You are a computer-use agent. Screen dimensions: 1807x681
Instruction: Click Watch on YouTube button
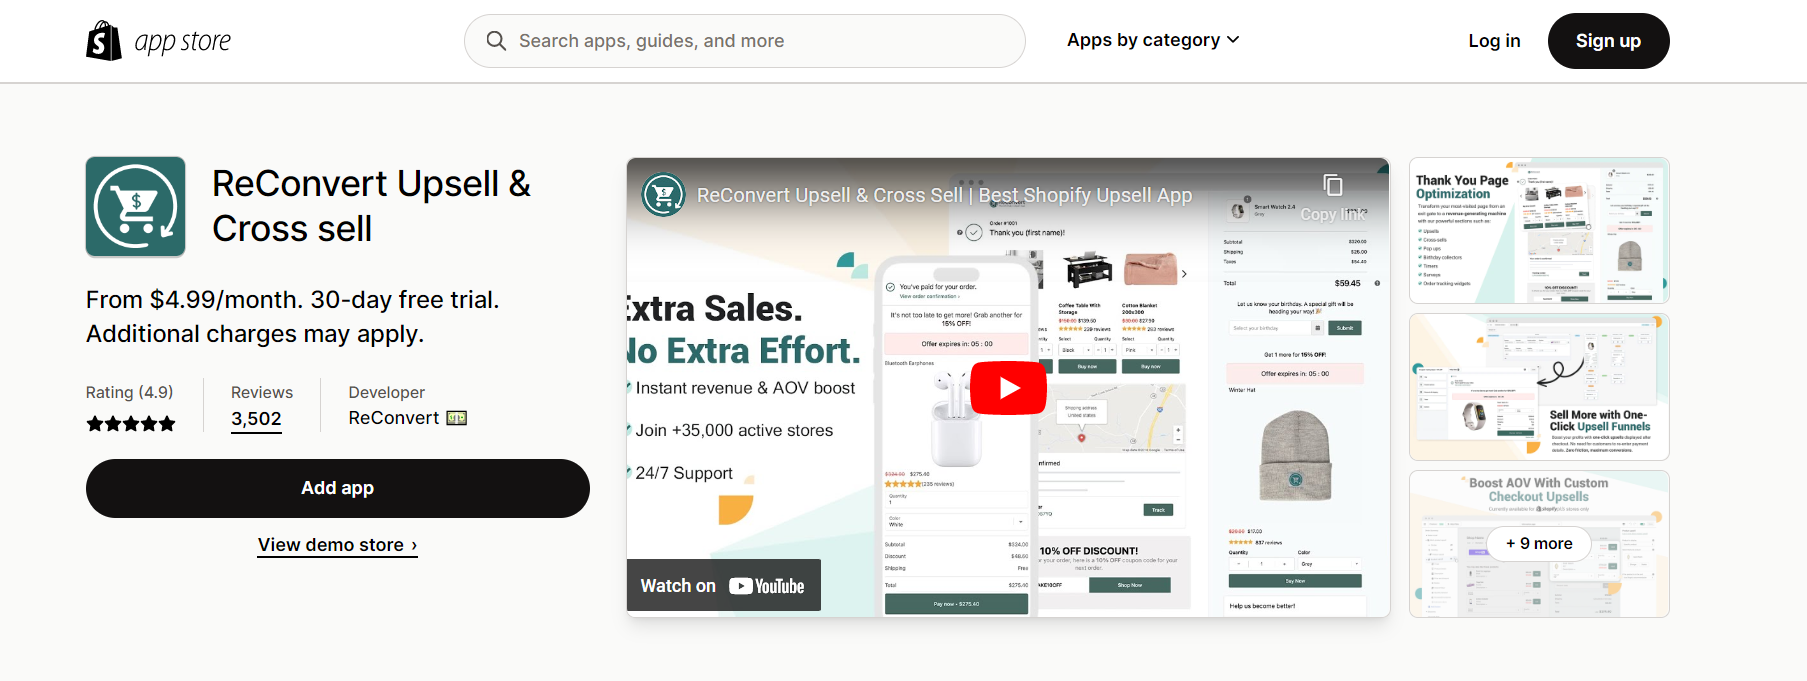(x=723, y=586)
